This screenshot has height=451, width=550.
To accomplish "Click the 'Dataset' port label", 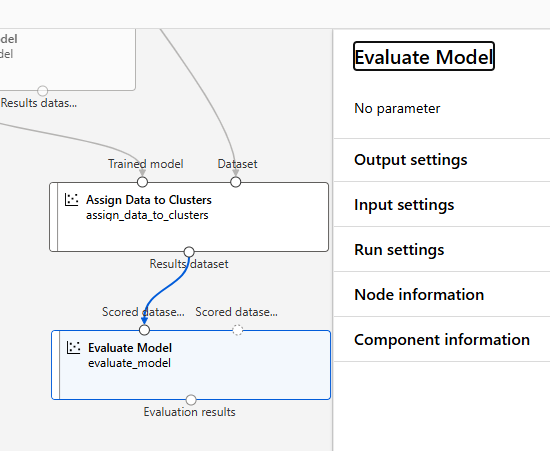I will (237, 164).
